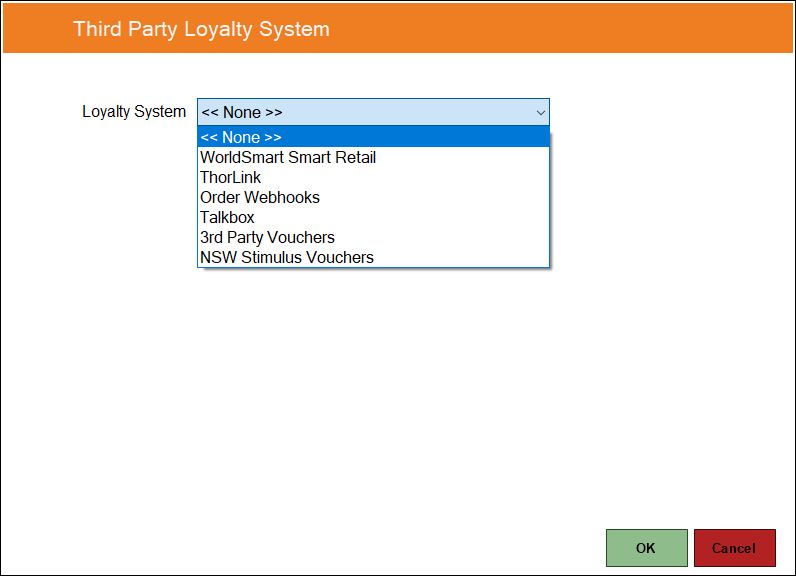Pick the Order Webhooks option
The image size is (796, 576).
point(373,197)
